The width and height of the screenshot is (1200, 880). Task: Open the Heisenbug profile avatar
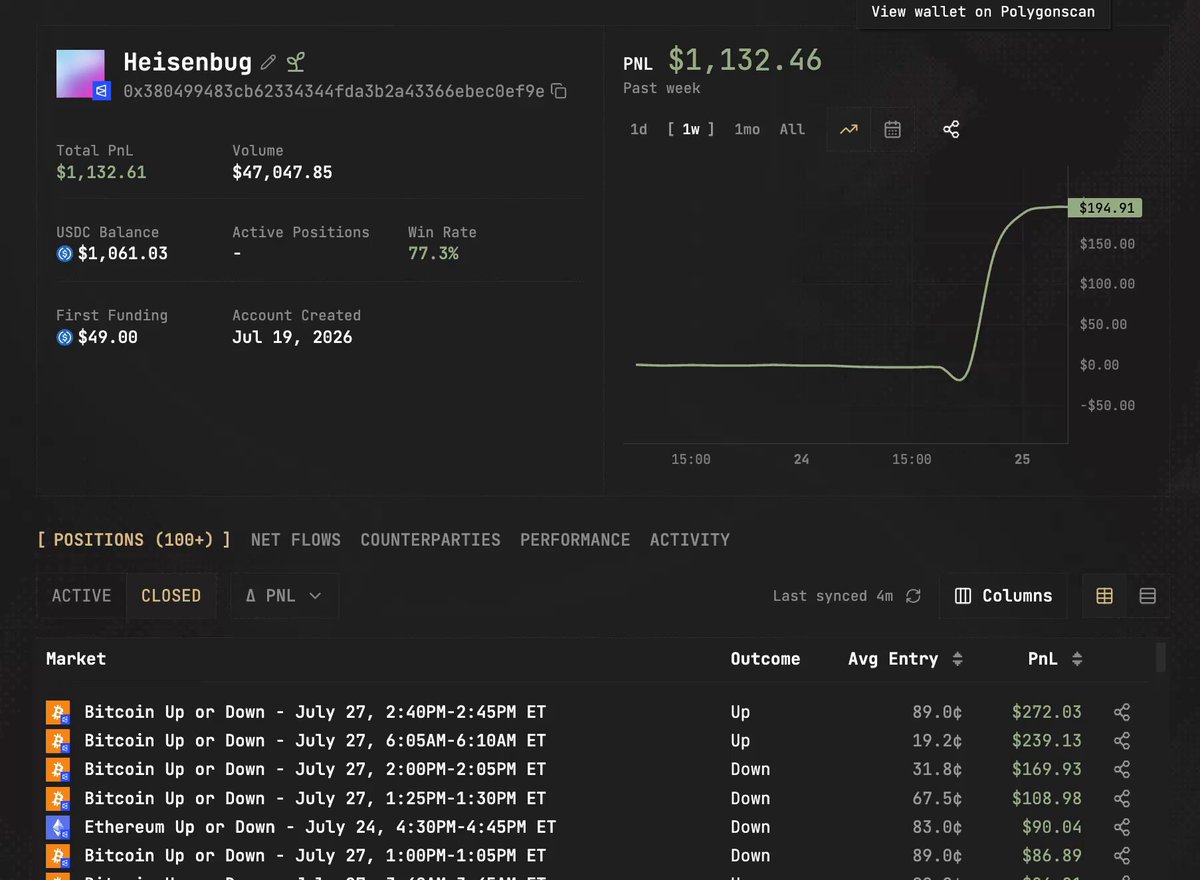(x=81, y=74)
